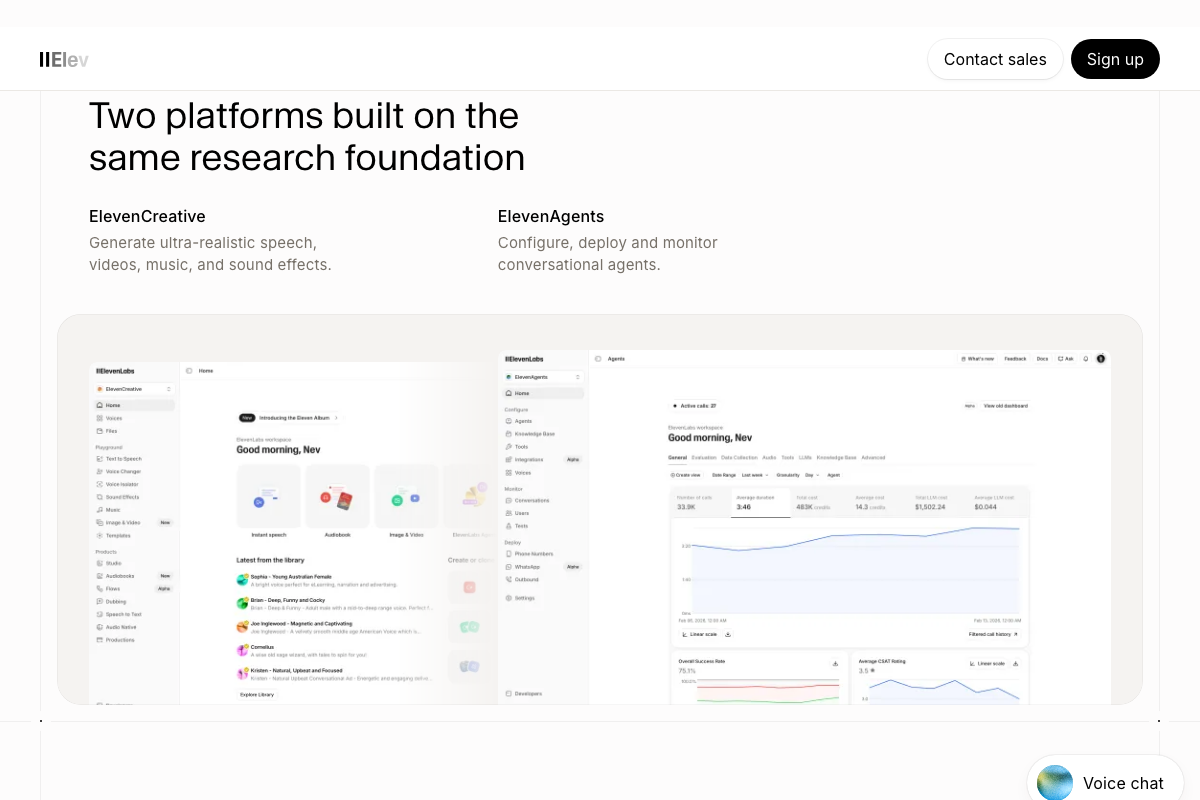Toggle sidebar icon next to Agents title
Viewport: 1200px width, 800px height.
pyautogui.click(x=597, y=358)
